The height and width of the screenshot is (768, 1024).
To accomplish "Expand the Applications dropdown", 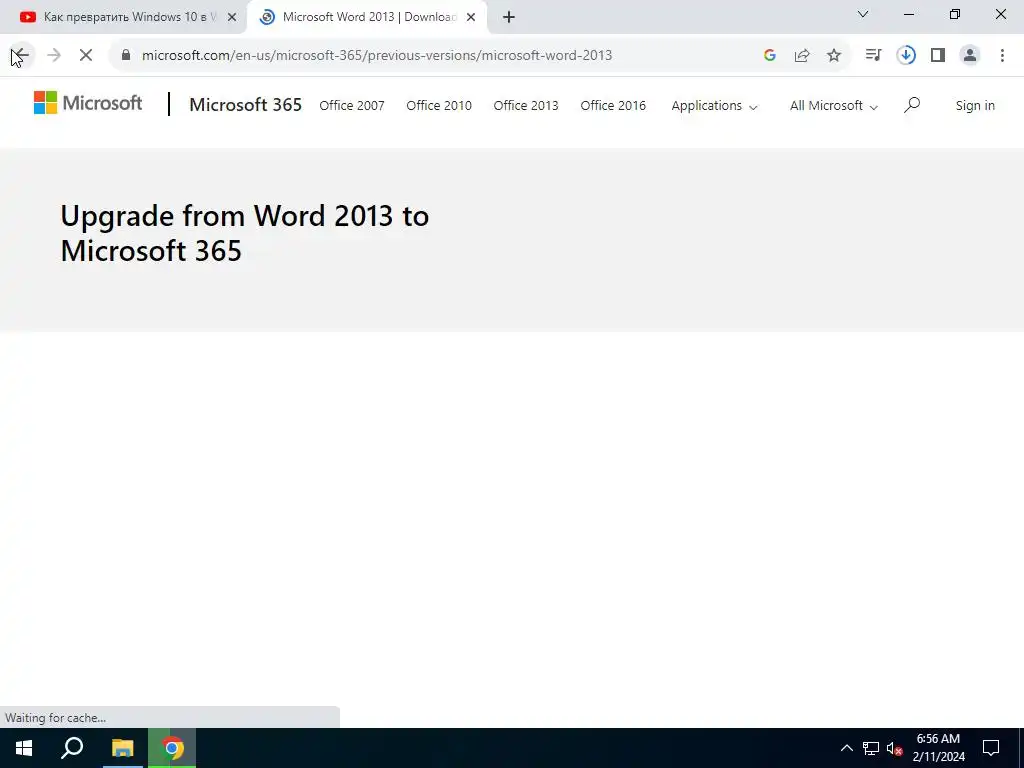I will pyautogui.click(x=714, y=106).
